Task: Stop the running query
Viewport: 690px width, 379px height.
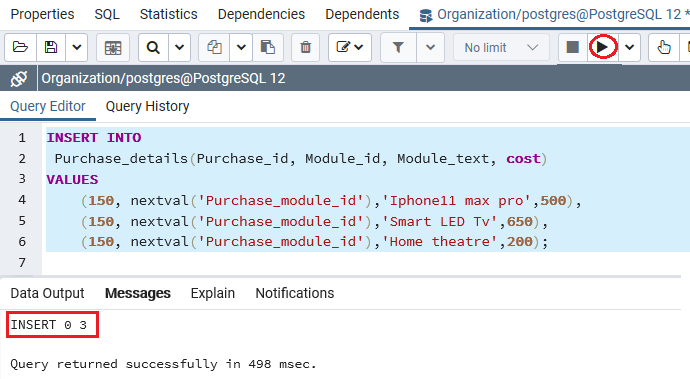Action: pyautogui.click(x=573, y=47)
